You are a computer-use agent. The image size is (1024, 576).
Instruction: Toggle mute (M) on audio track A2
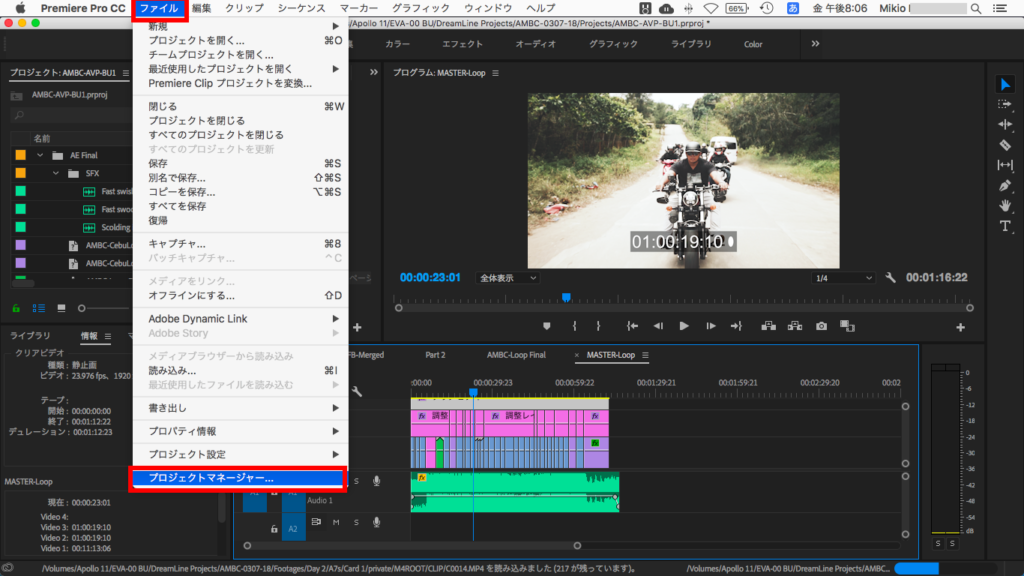click(336, 522)
